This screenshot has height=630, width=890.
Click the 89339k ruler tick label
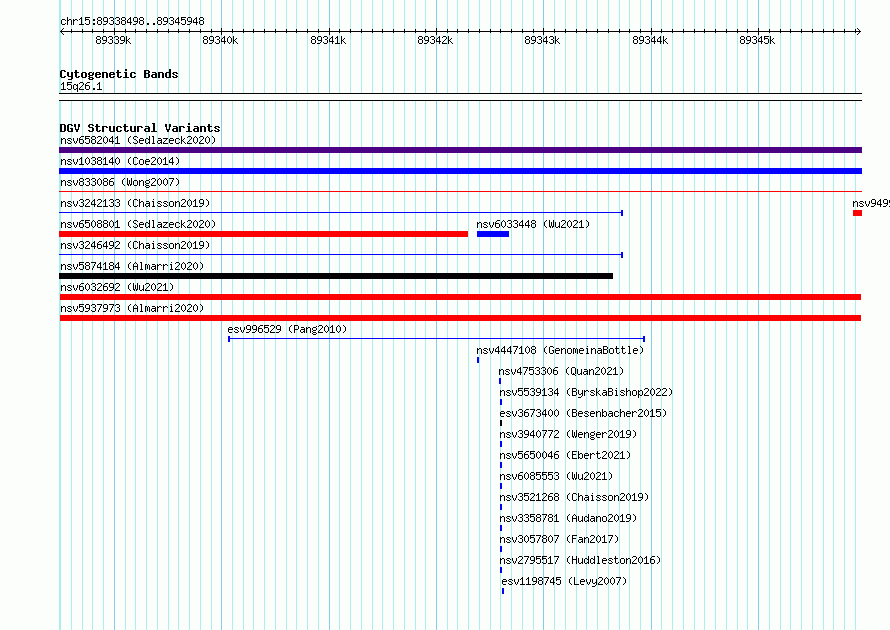pyautogui.click(x=113, y=40)
